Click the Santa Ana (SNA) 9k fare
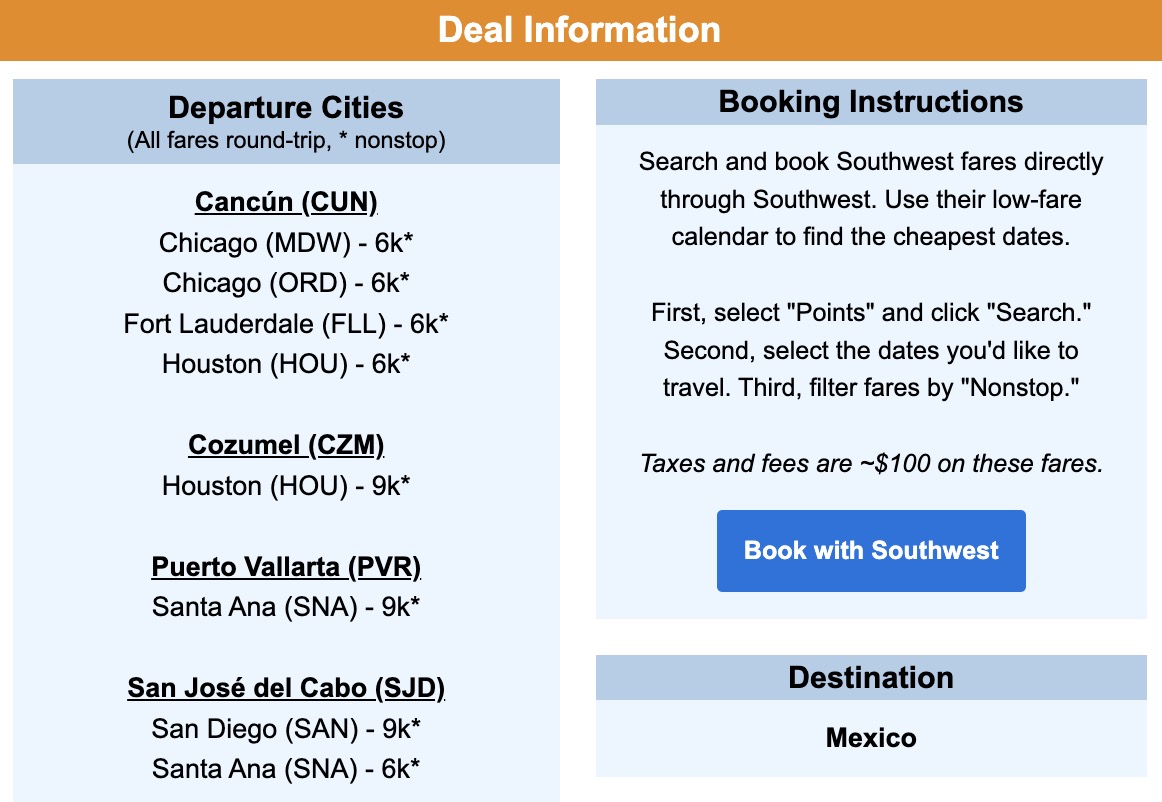 point(284,607)
